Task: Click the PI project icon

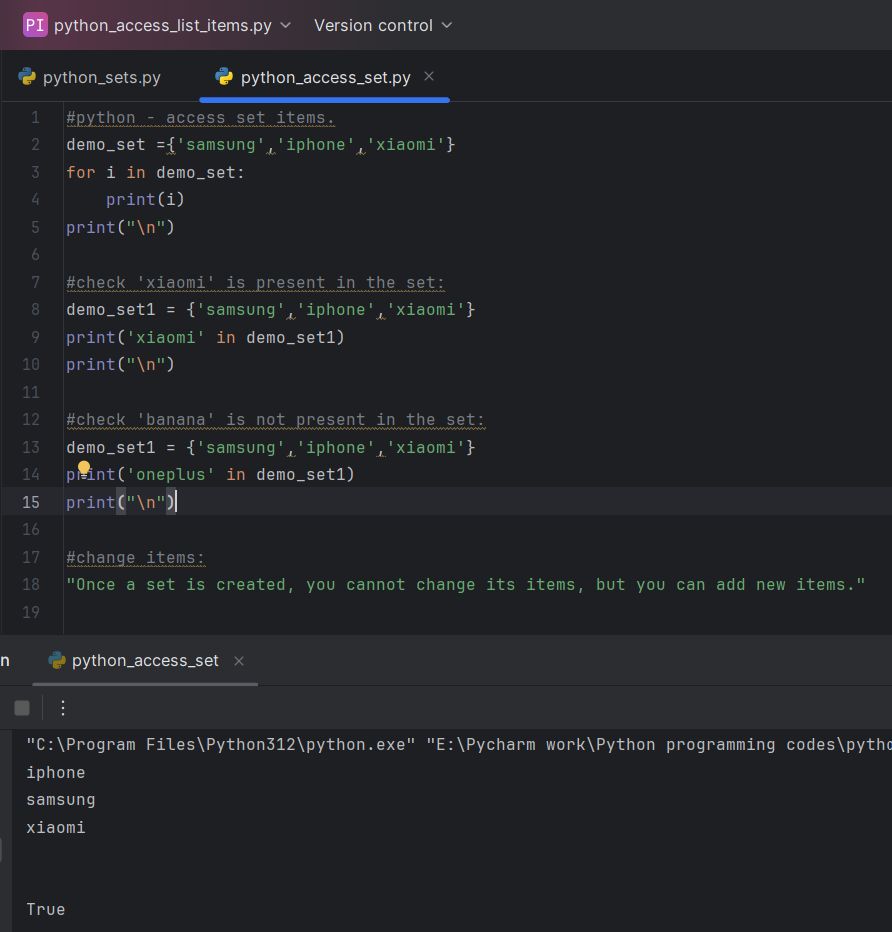Action: point(35,25)
